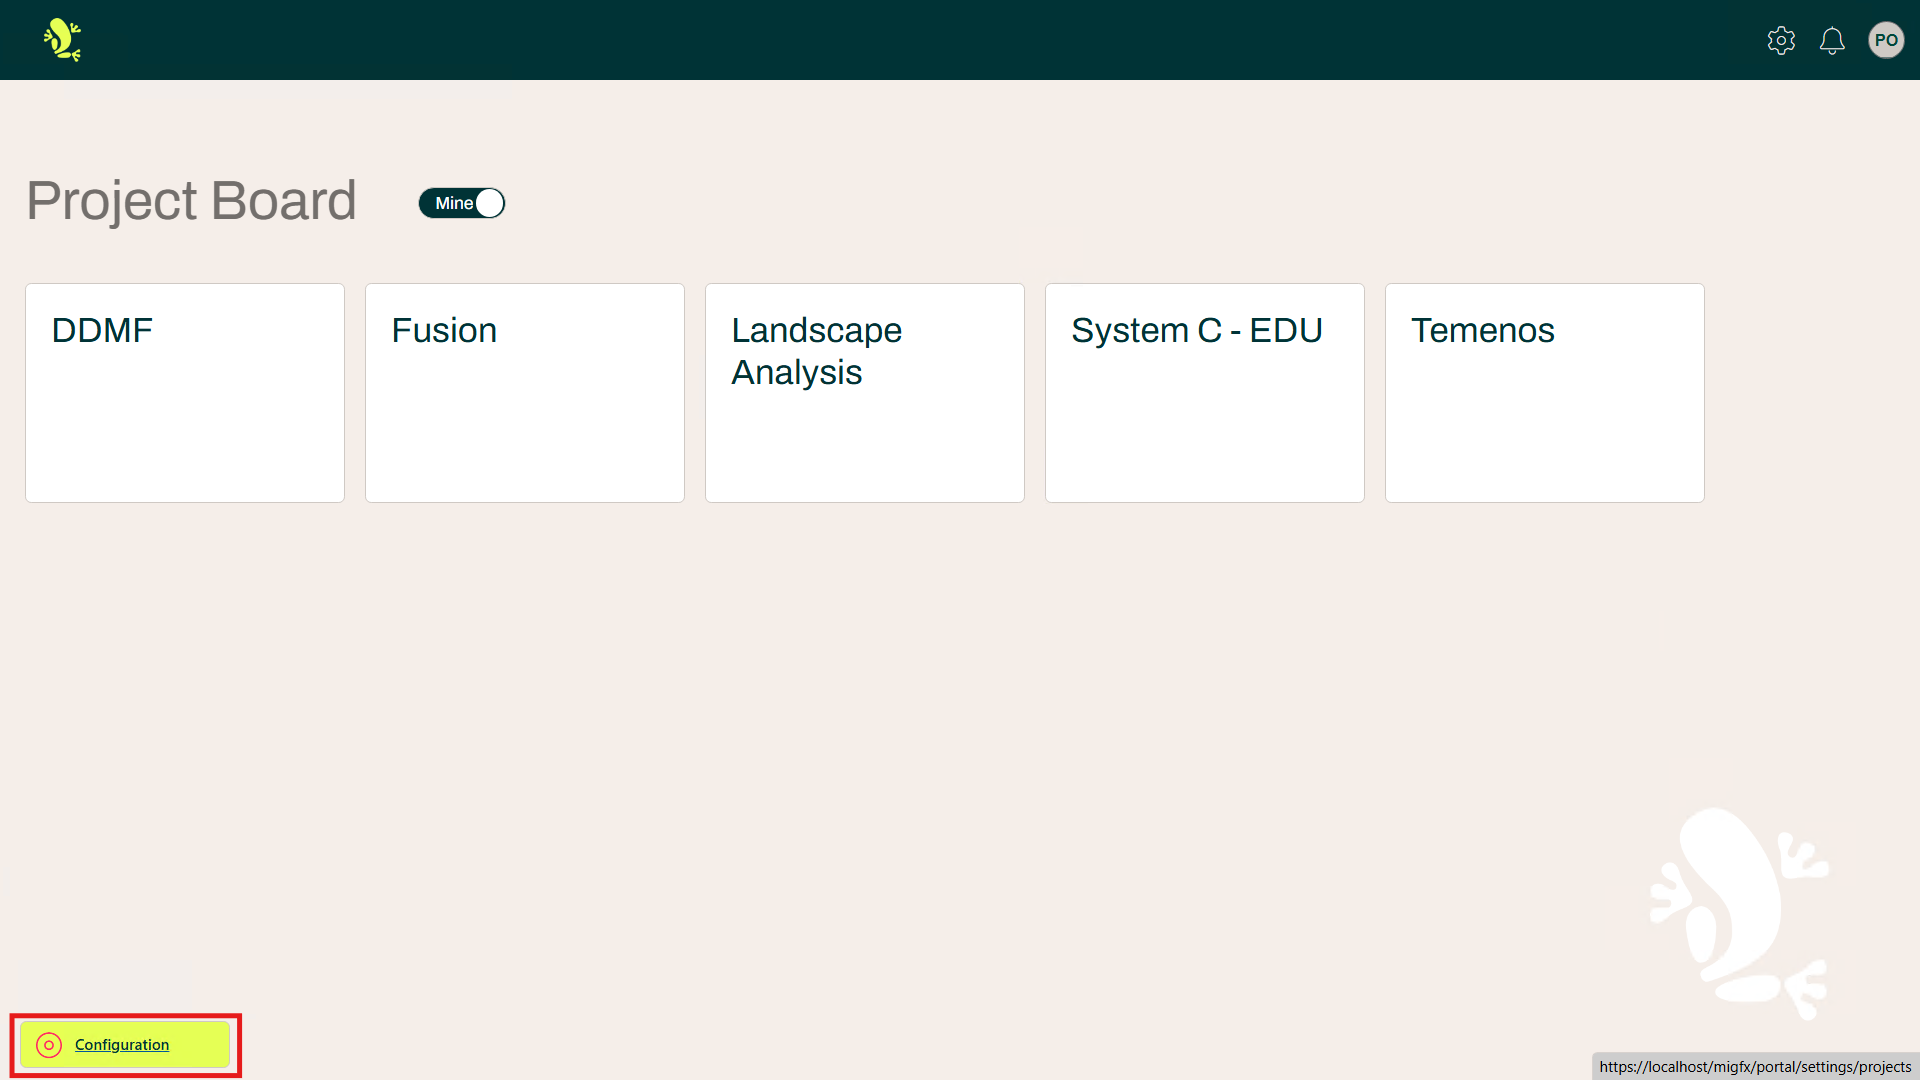Open the Fusion project

click(524, 392)
